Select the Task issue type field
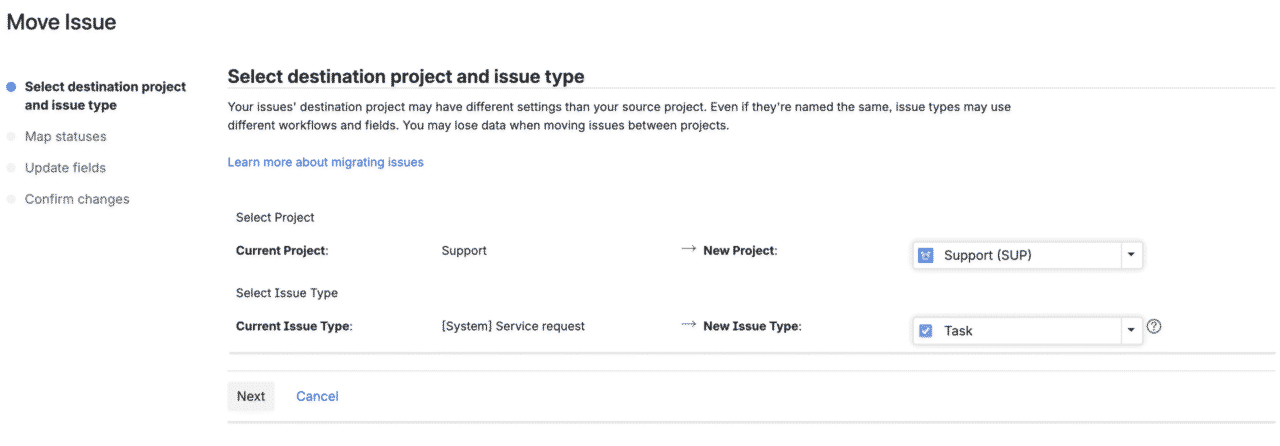Image resolution: width=1280 pixels, height=446 pixels. pyautogui.click(x=1027, y=331)
